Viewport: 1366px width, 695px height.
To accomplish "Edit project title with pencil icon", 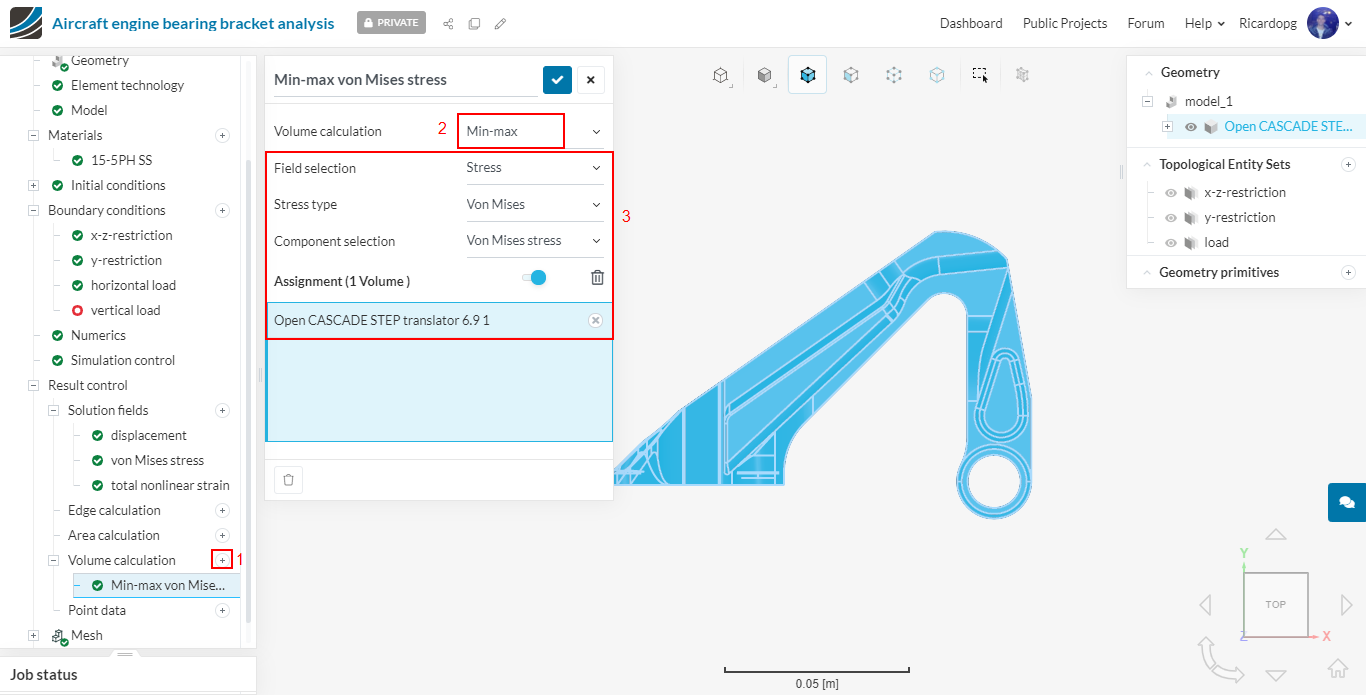I will click(500, 23).
